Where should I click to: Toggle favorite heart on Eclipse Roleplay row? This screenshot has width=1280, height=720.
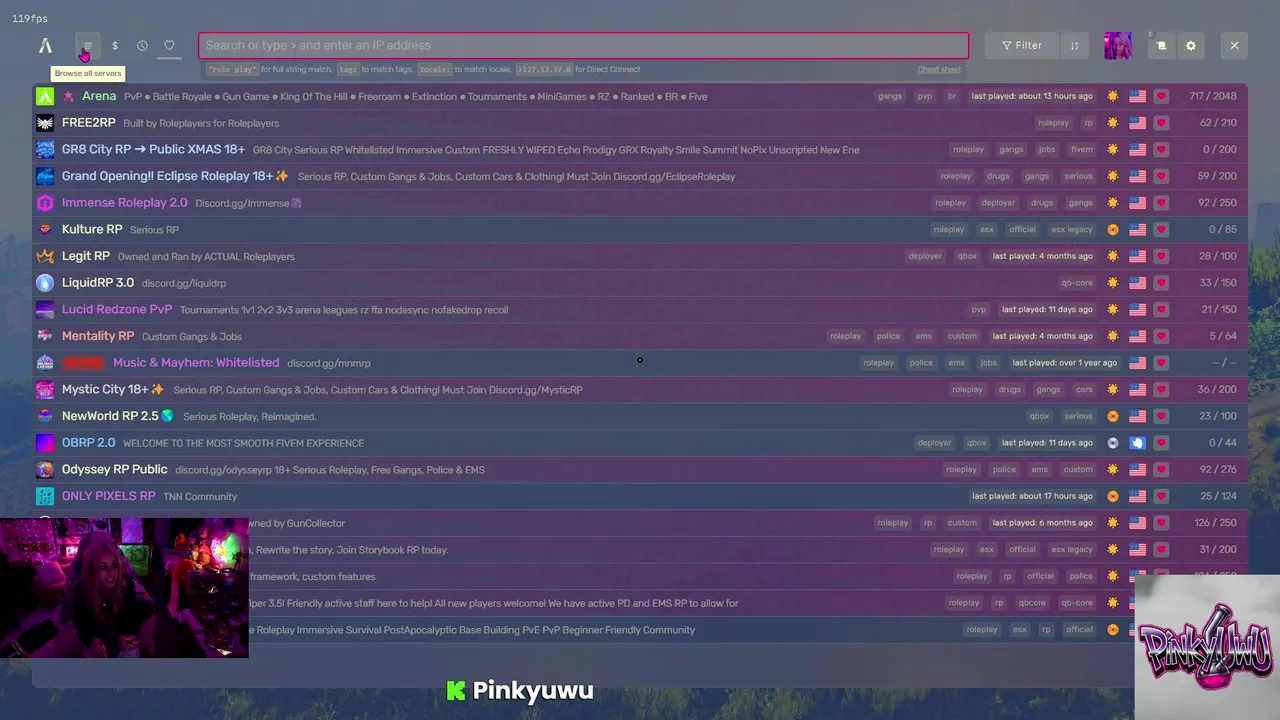coord(1161,176)
